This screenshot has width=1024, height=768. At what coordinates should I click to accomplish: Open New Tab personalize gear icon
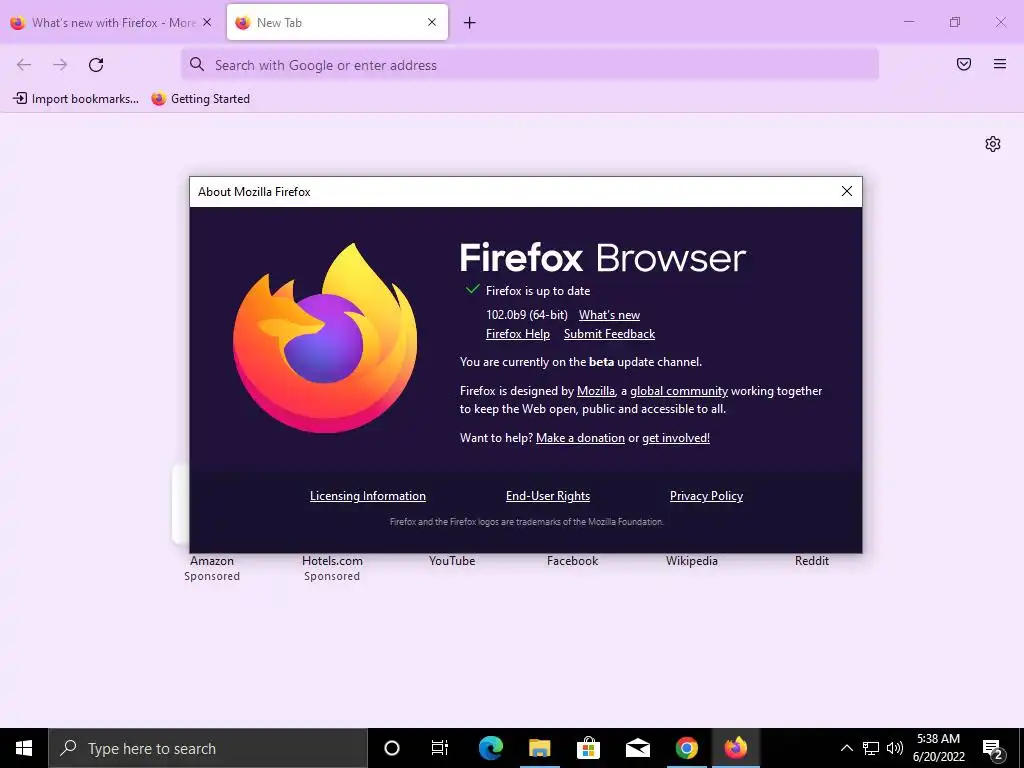(x=993, y=144)
